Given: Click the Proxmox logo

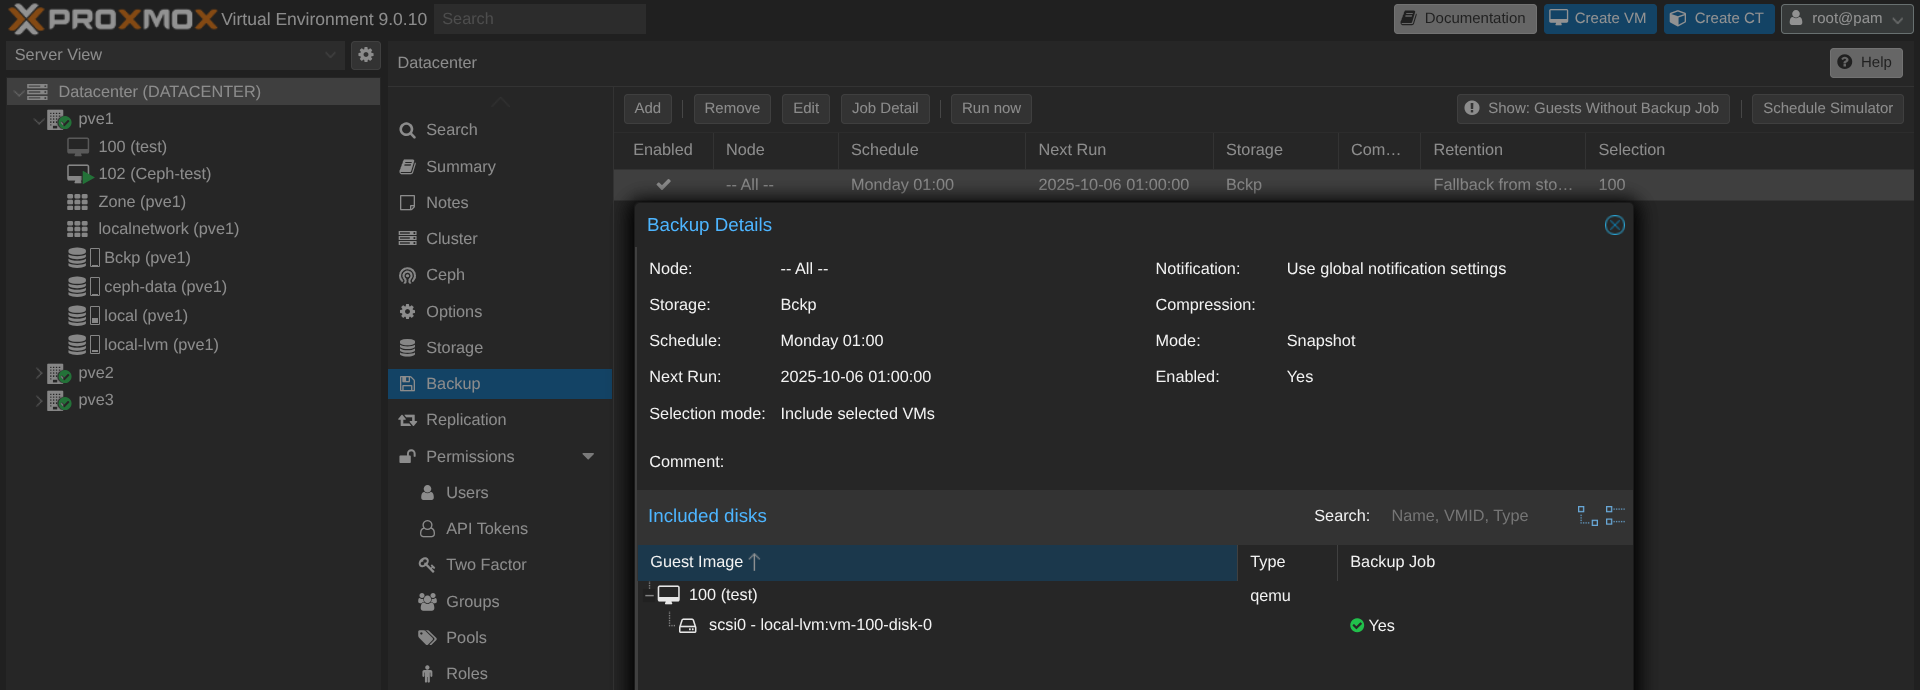Looking at the screenshot, I should [112, 19].
